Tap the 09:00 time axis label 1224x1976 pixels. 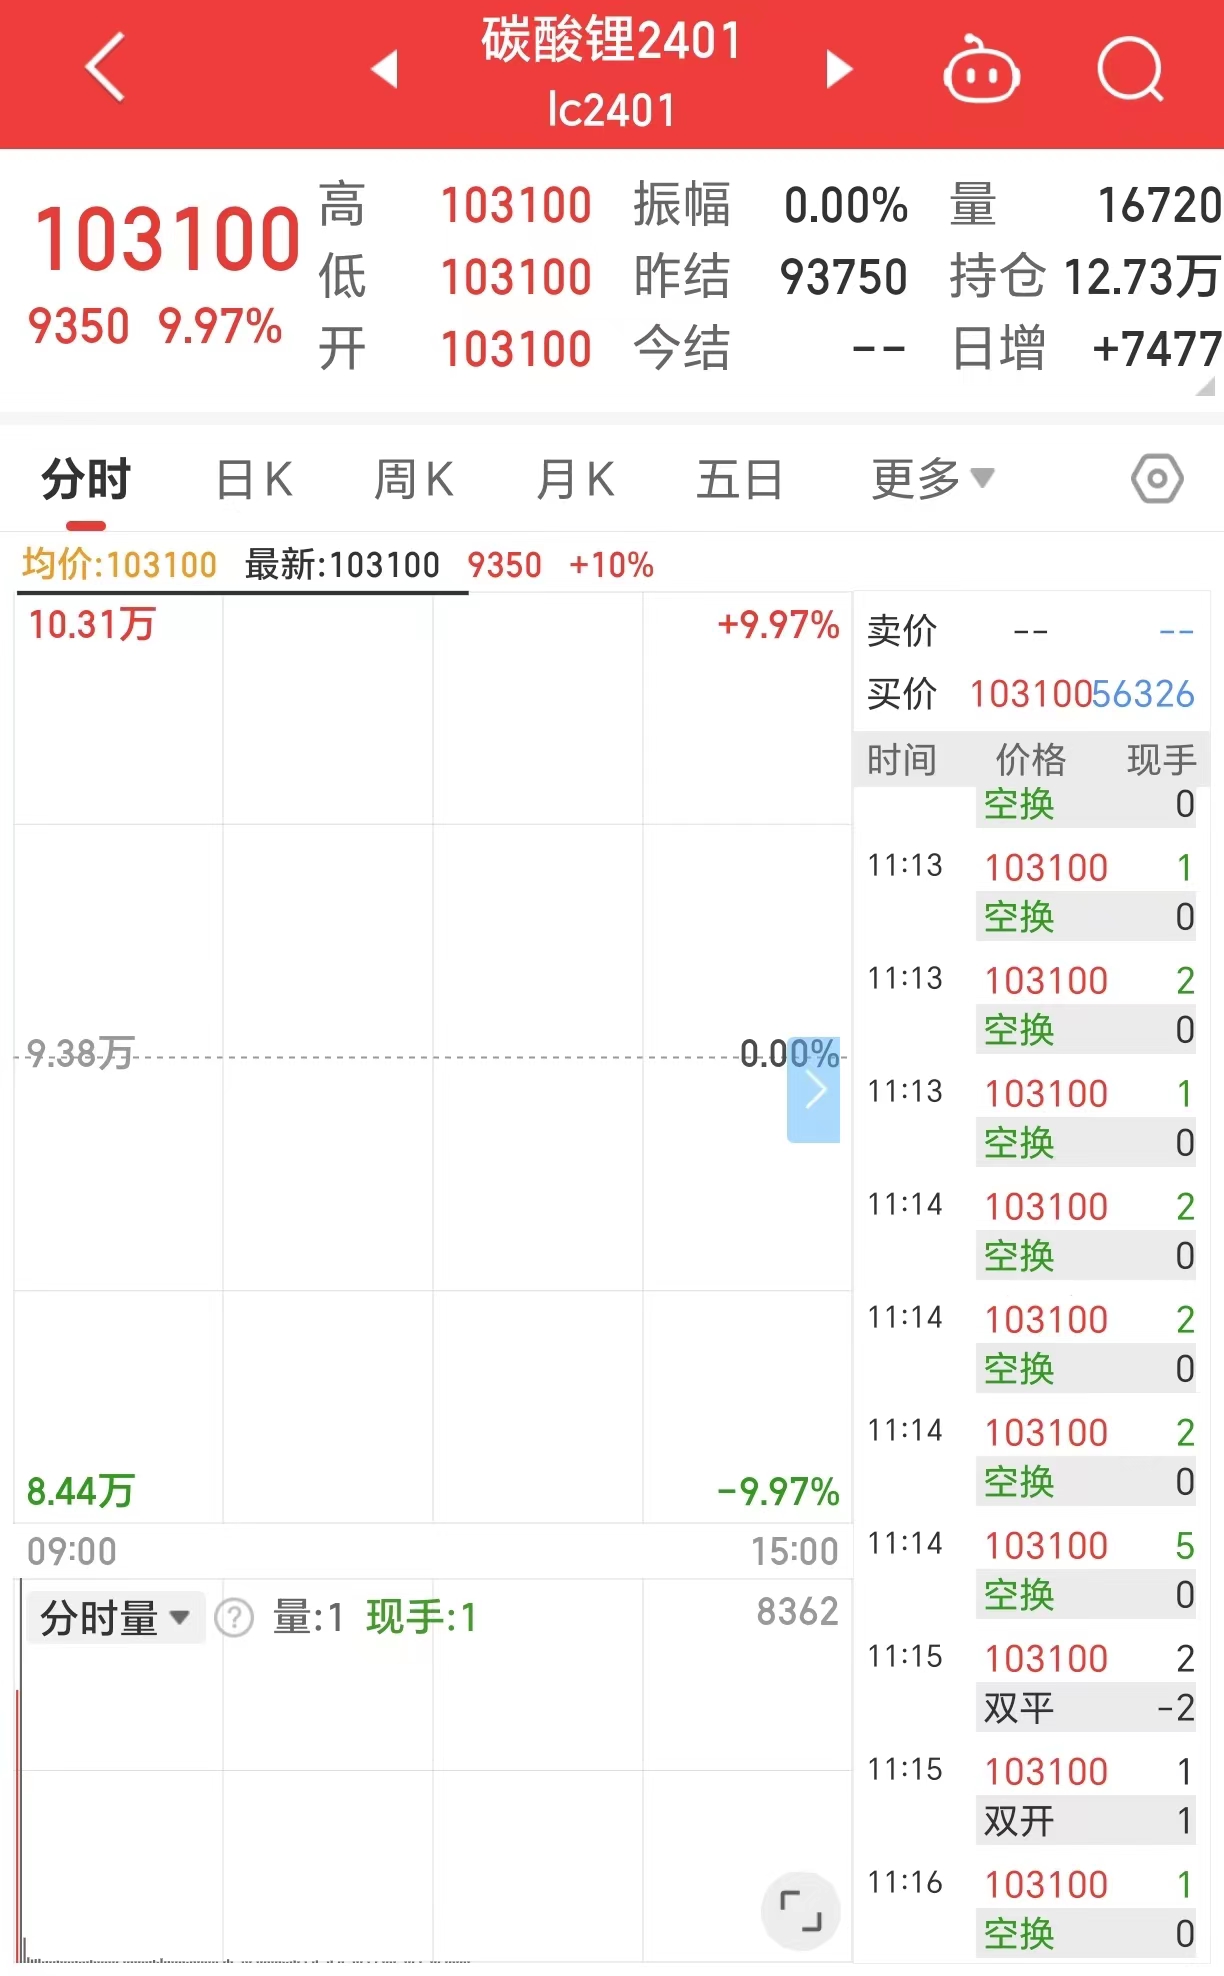pos(72,1551)
